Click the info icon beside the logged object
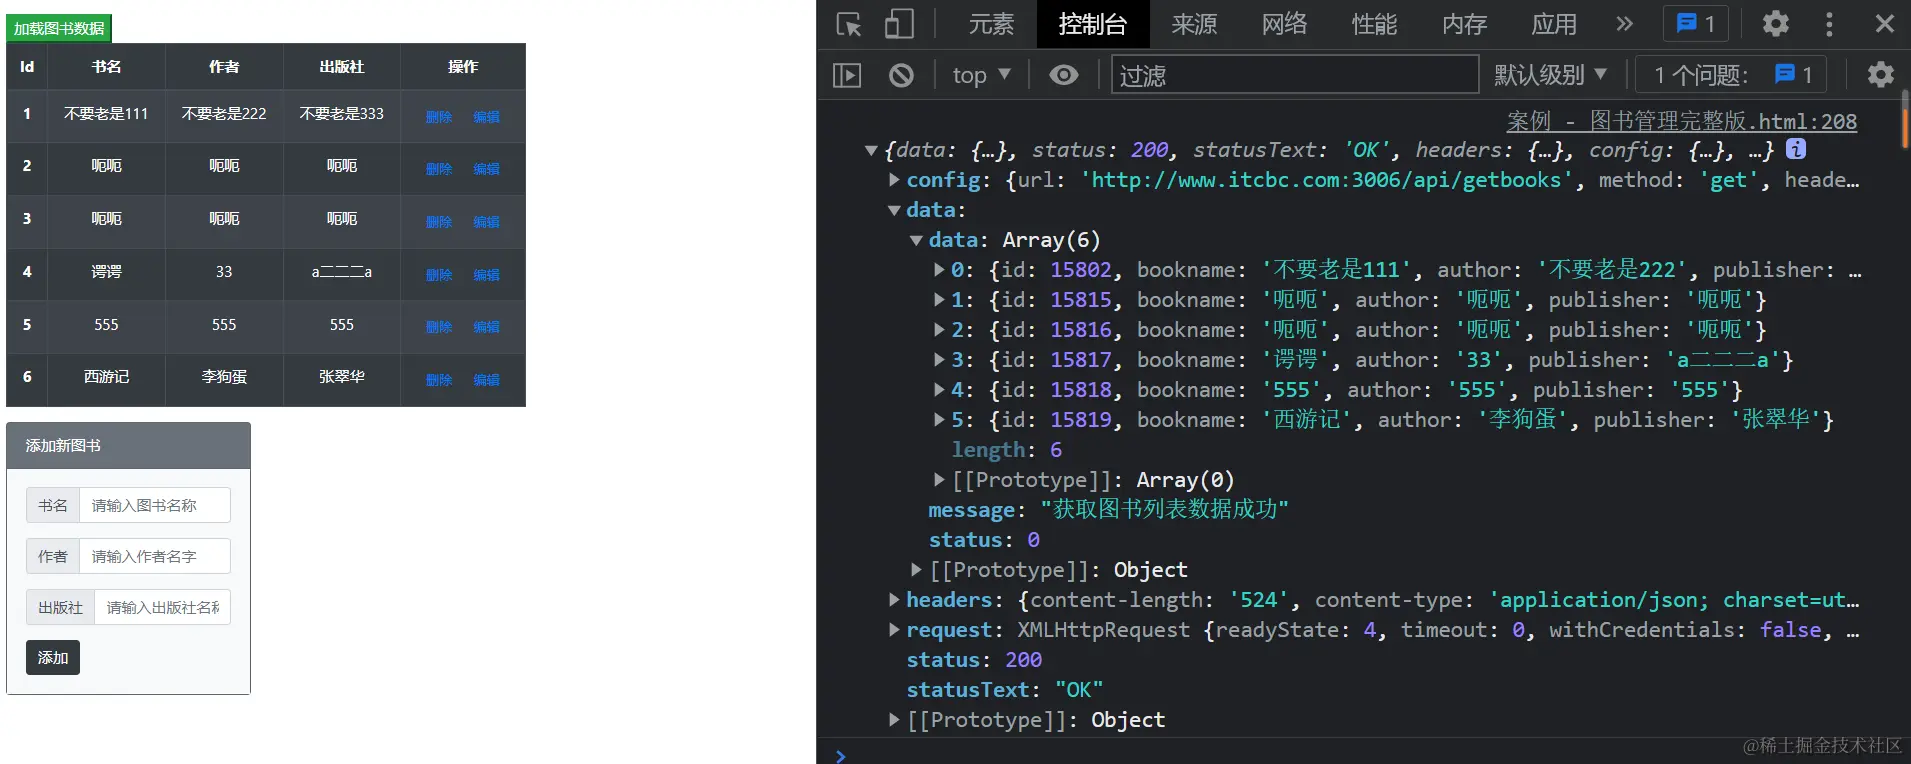Screen dimensions: 1911x764 pos(1796,149)
